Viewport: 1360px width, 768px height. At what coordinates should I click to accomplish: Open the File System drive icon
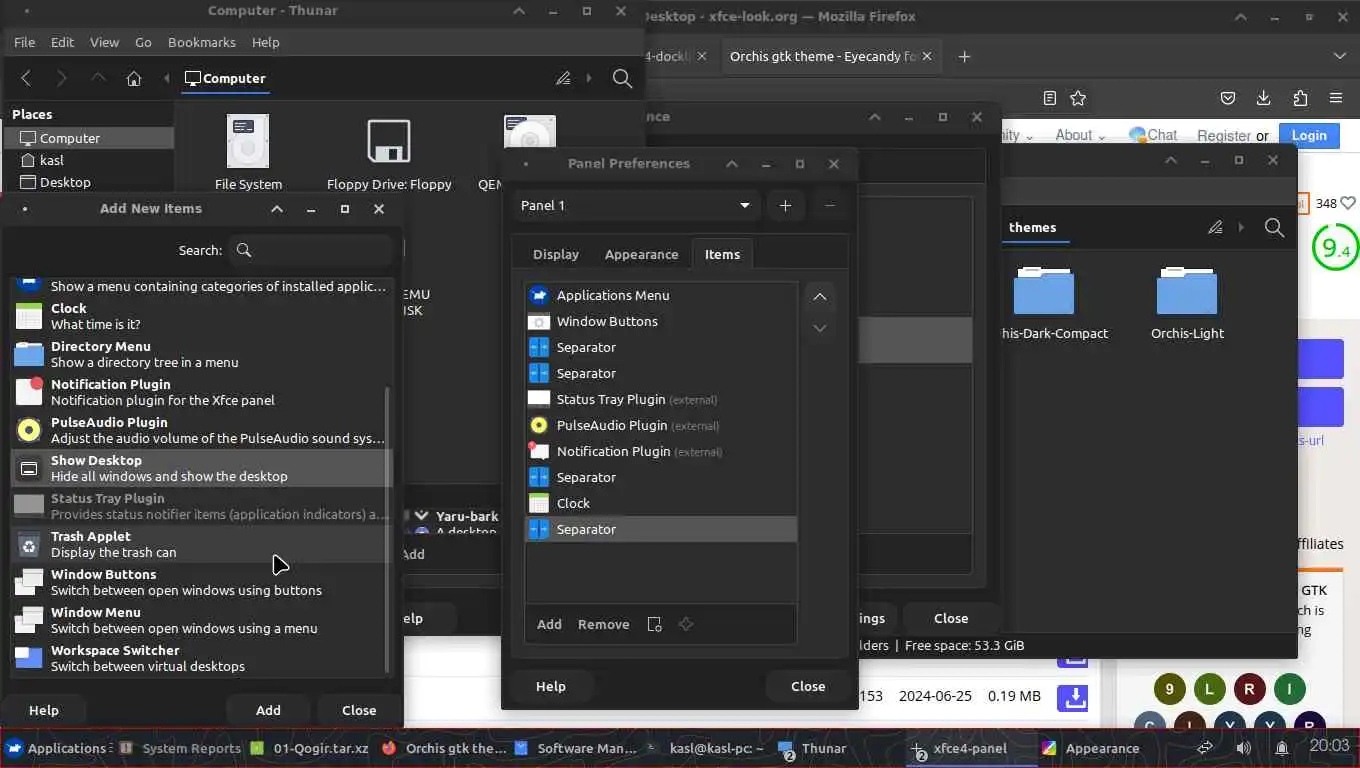[248, 141]
